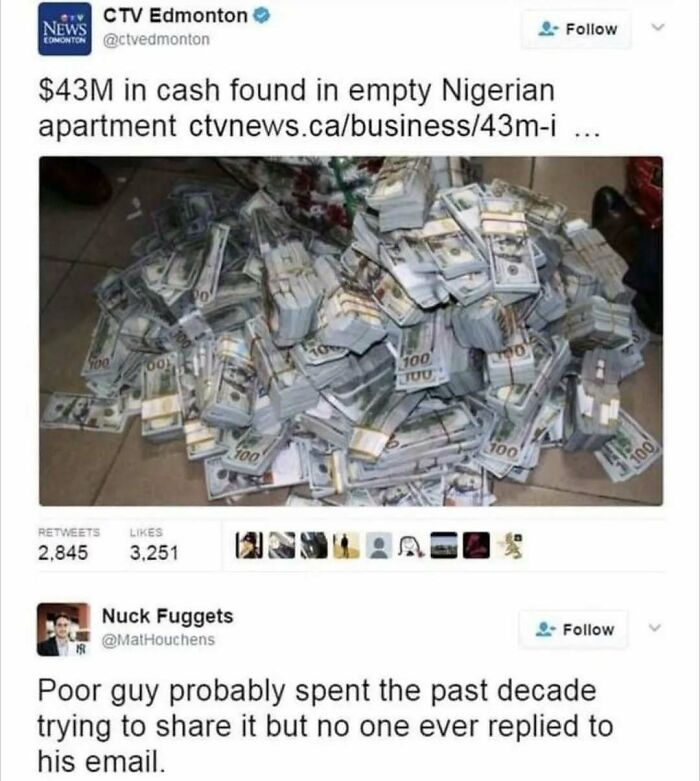The image size is (700, 781).
Task: Open @MatHouchens handle link
Action: click(158, 640)
